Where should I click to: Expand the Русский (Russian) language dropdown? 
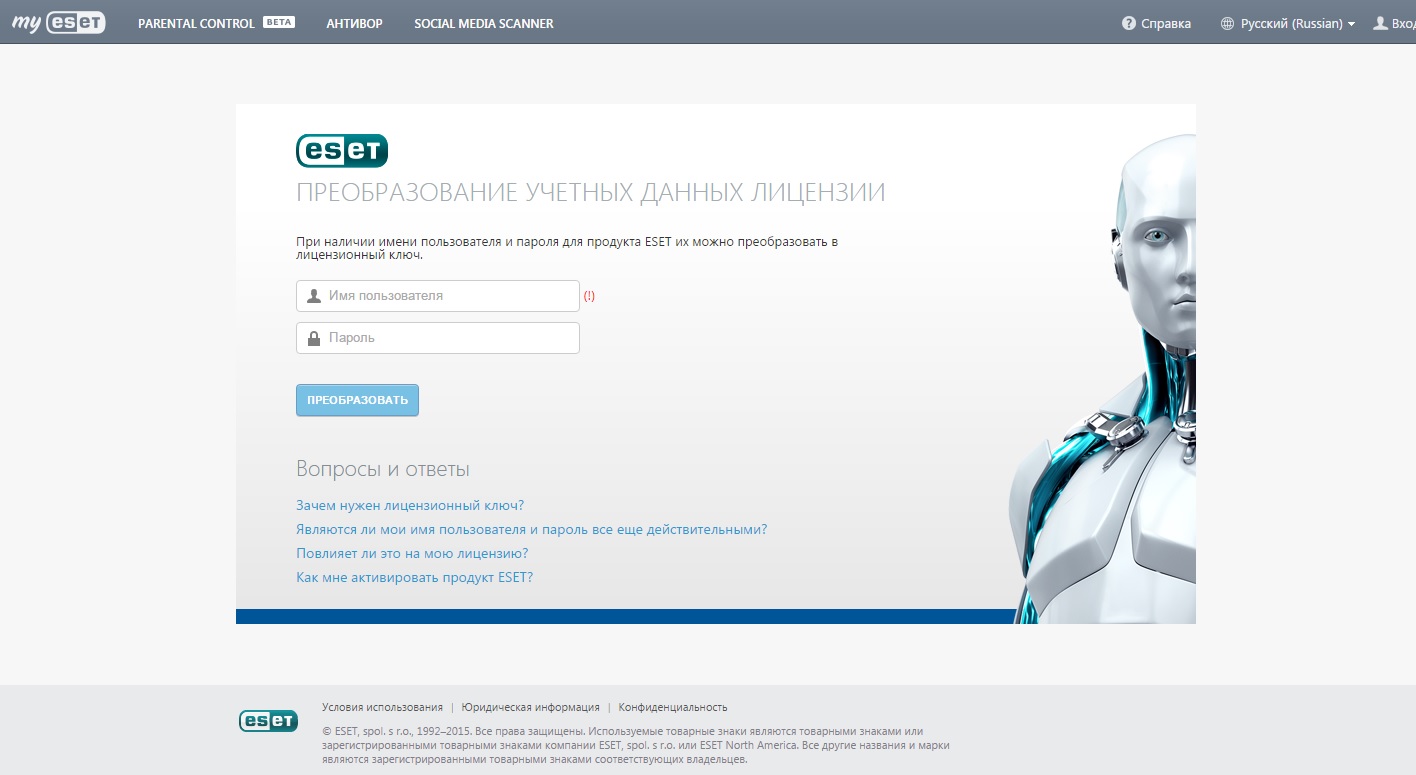tap(1298, 23)
